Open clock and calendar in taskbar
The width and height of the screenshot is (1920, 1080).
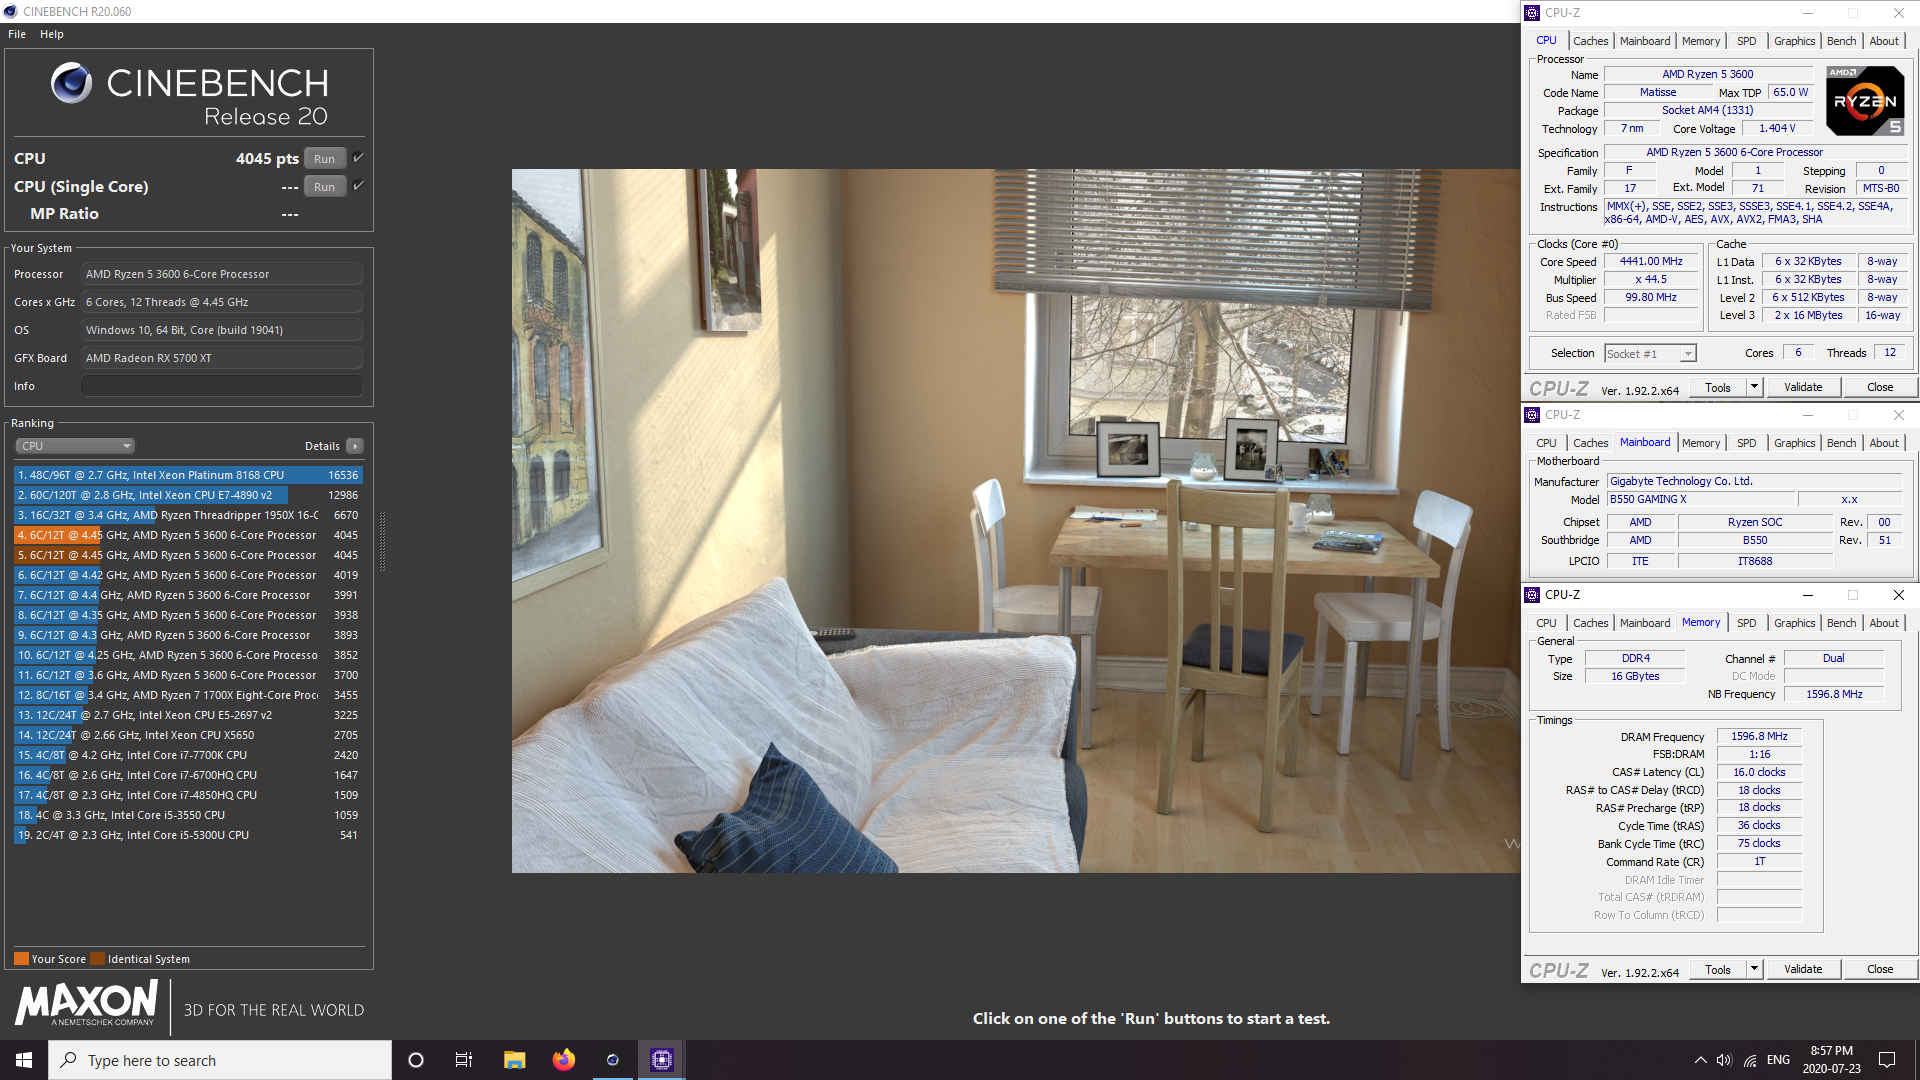1832,1060
